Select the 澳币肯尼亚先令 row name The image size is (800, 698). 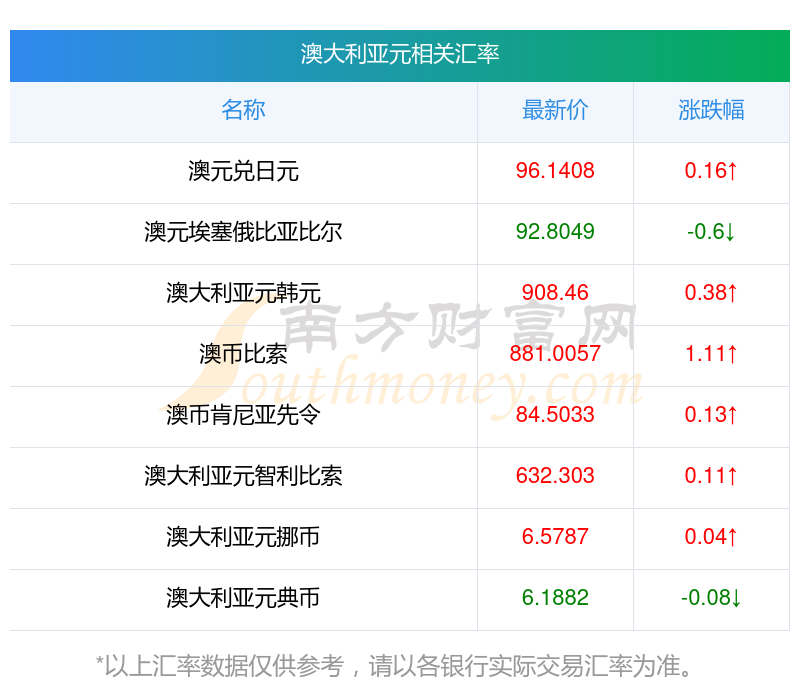[243, 415]
